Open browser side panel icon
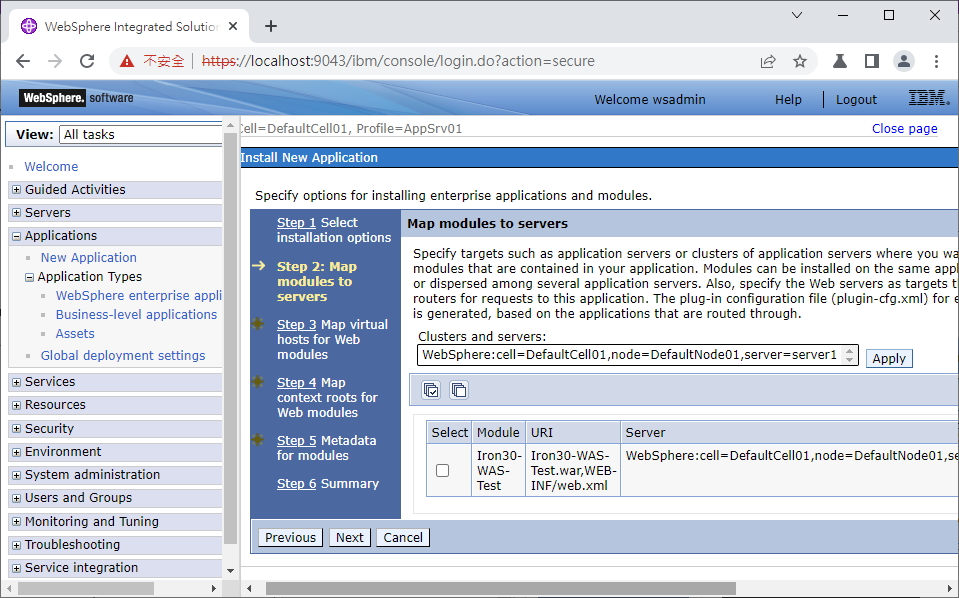 [872, 61]
